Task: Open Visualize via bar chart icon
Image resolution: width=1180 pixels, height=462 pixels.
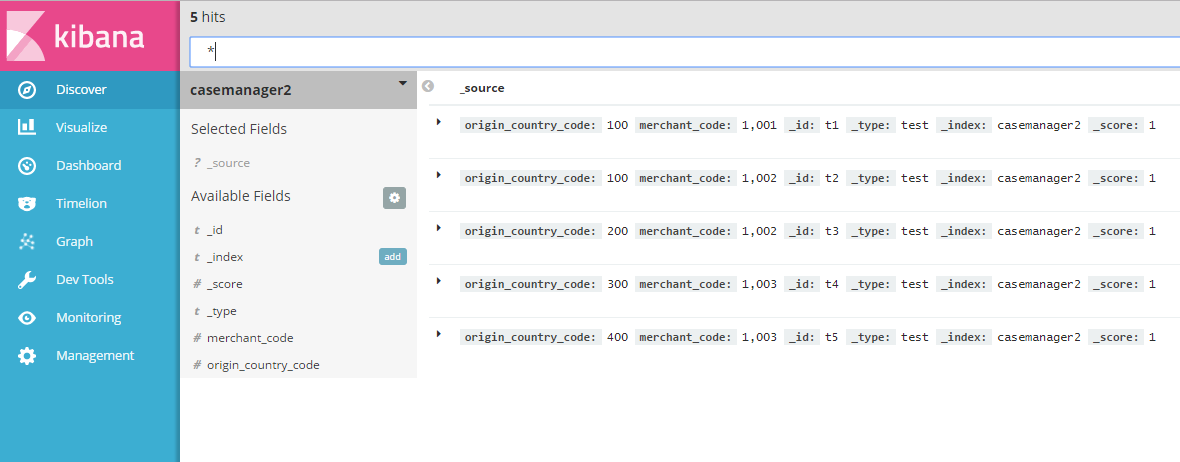Action: click(27, 127)
